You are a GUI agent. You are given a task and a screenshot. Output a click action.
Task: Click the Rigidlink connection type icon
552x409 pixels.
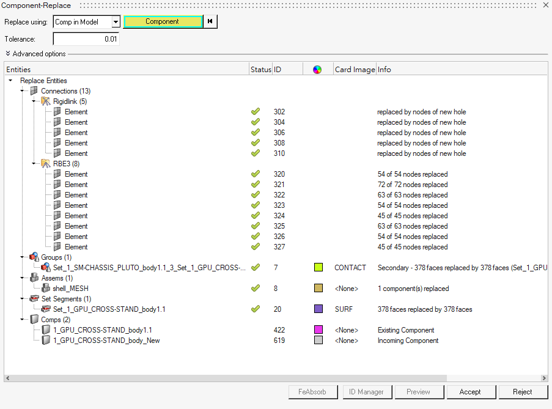[45, 101]
